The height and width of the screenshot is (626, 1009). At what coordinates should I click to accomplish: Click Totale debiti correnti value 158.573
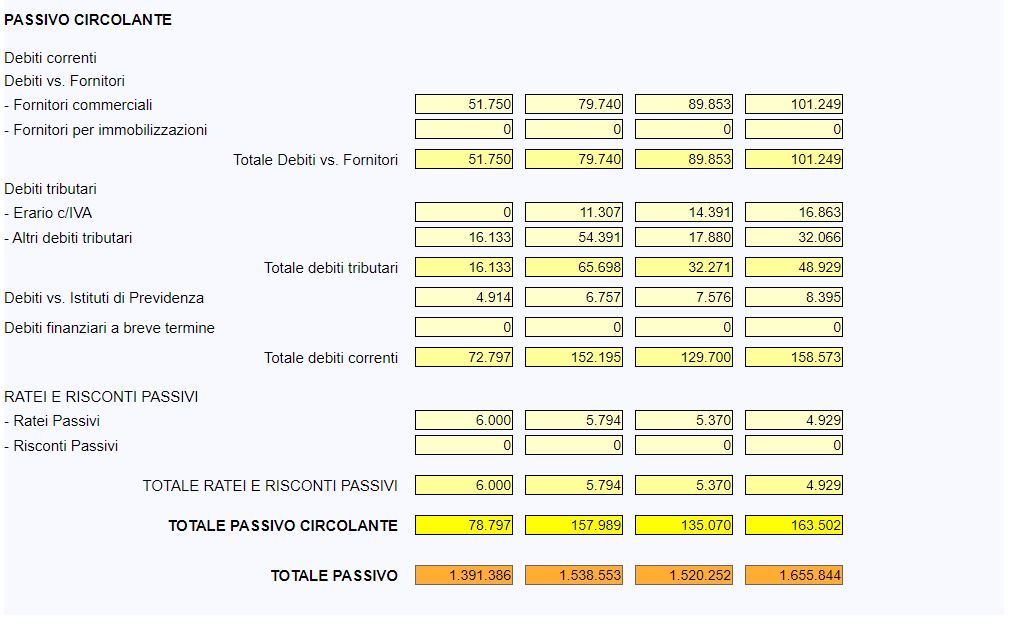point(794,357)
